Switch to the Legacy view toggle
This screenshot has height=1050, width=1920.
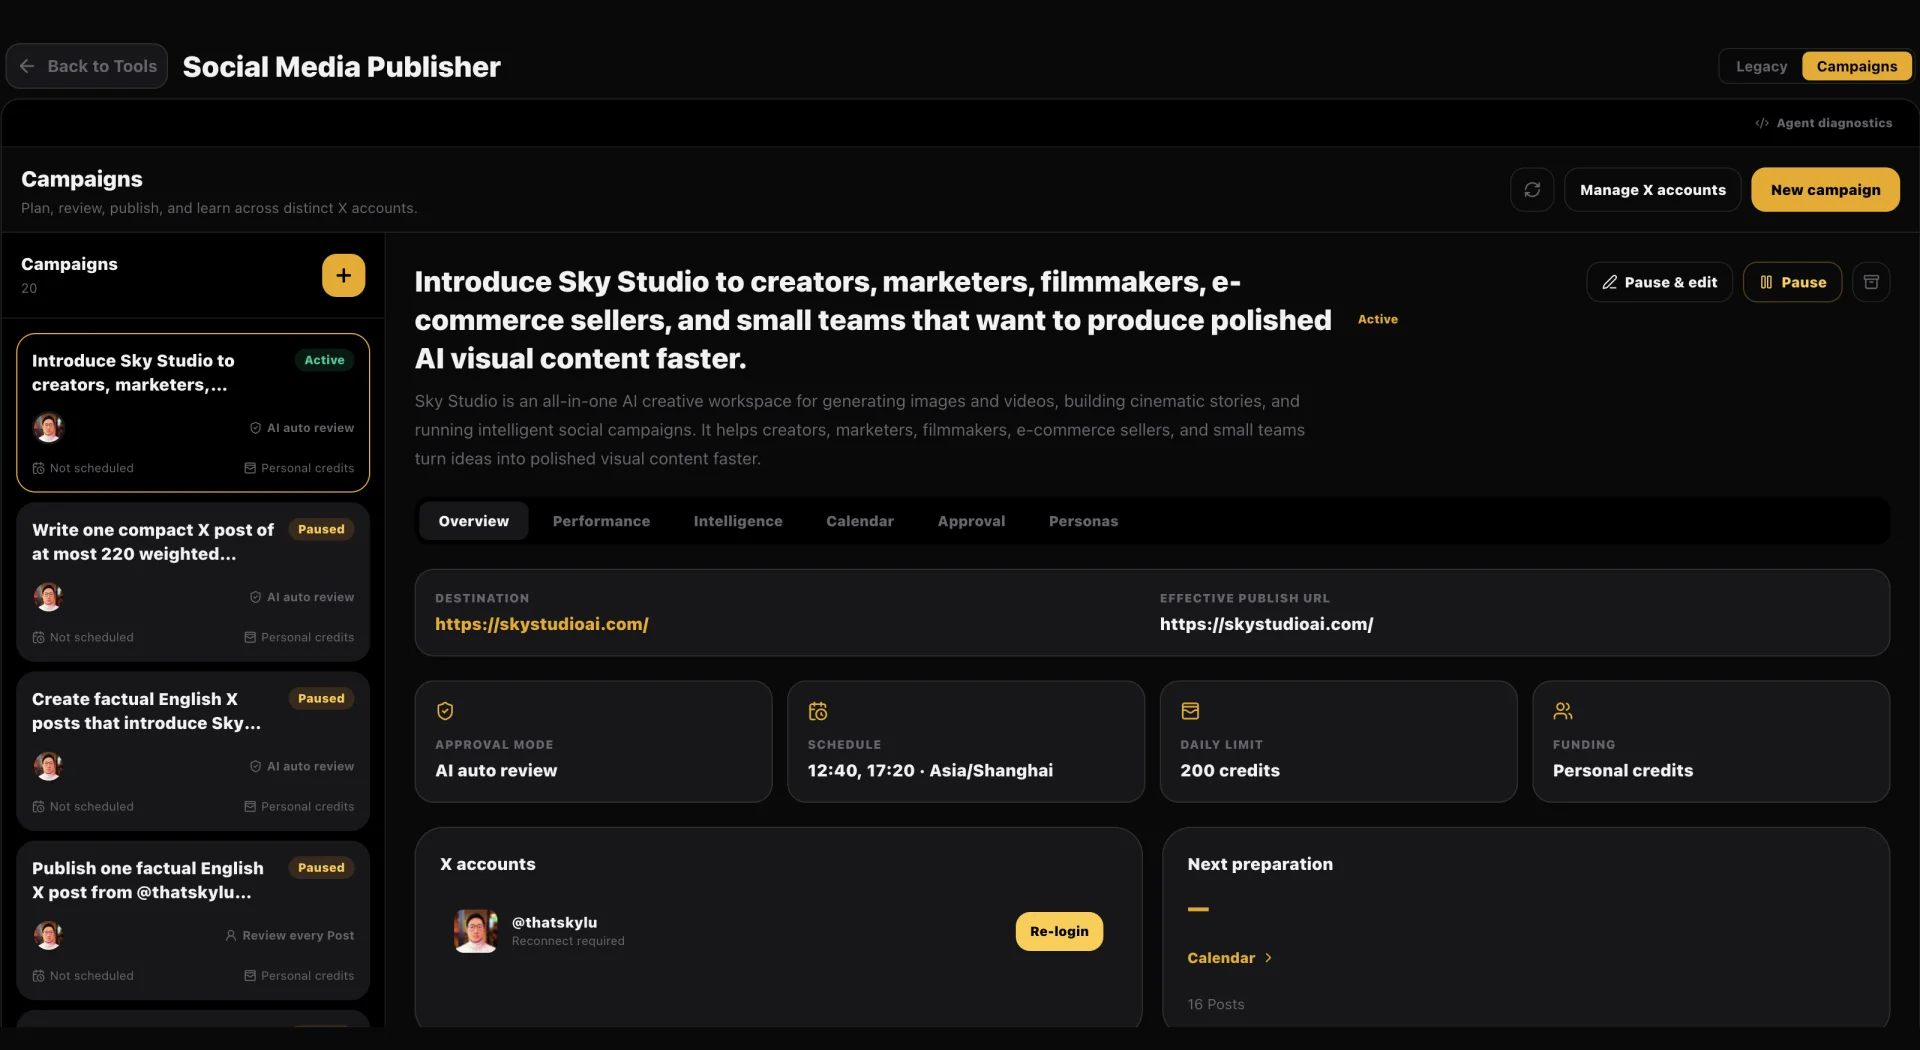(1761, 66)
